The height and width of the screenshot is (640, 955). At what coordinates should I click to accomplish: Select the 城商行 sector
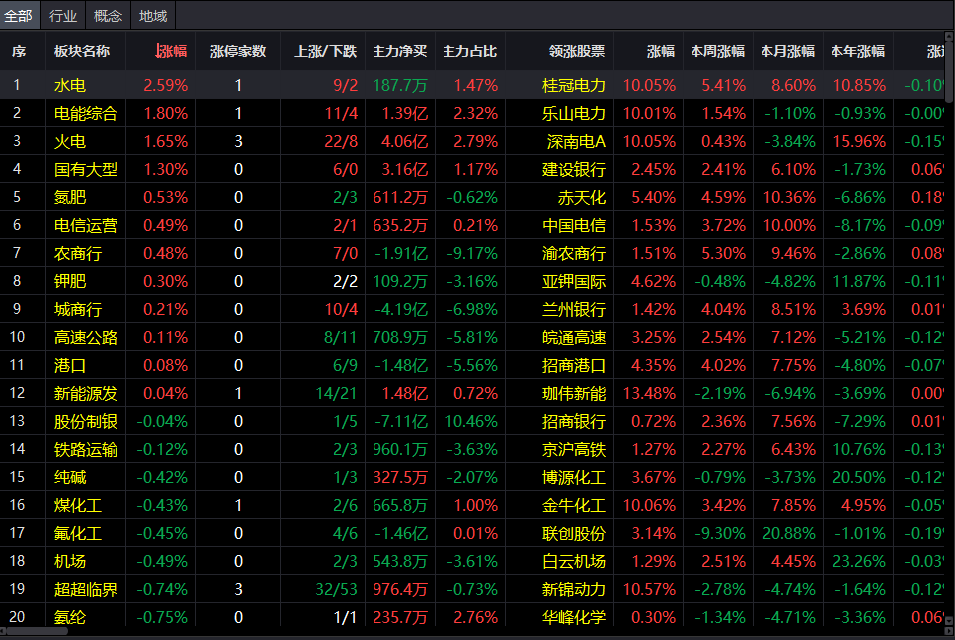coord(77,309)
